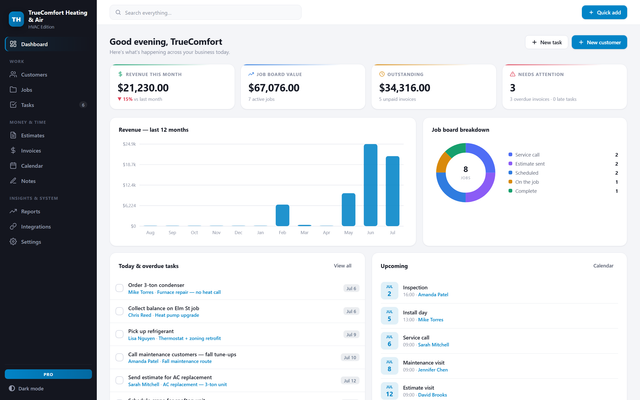Image resolution: width=640 pixels, height=400 pixels.
Task: Click the Needs attention warning icon
Action: click(513, 74)
